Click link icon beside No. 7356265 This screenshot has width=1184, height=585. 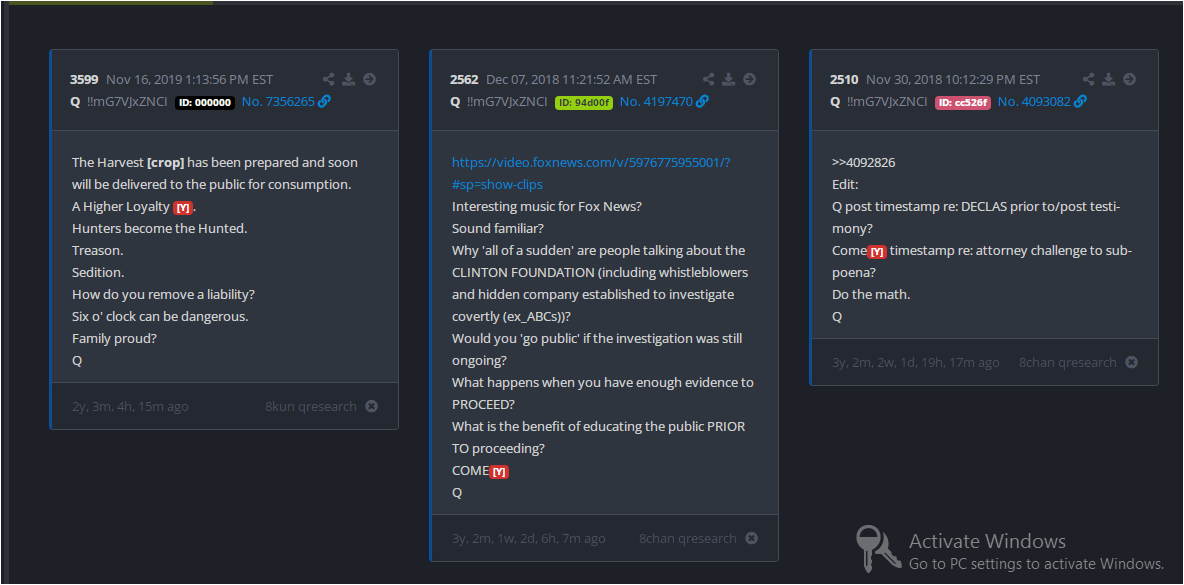click(x=324, y=101)
